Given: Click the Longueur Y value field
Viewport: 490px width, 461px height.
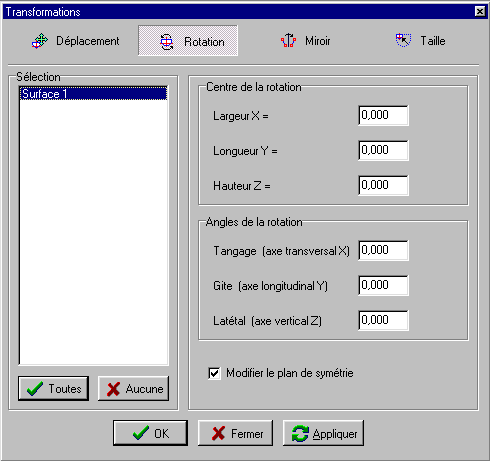Looking at the screenshot, I should (383, 150).
